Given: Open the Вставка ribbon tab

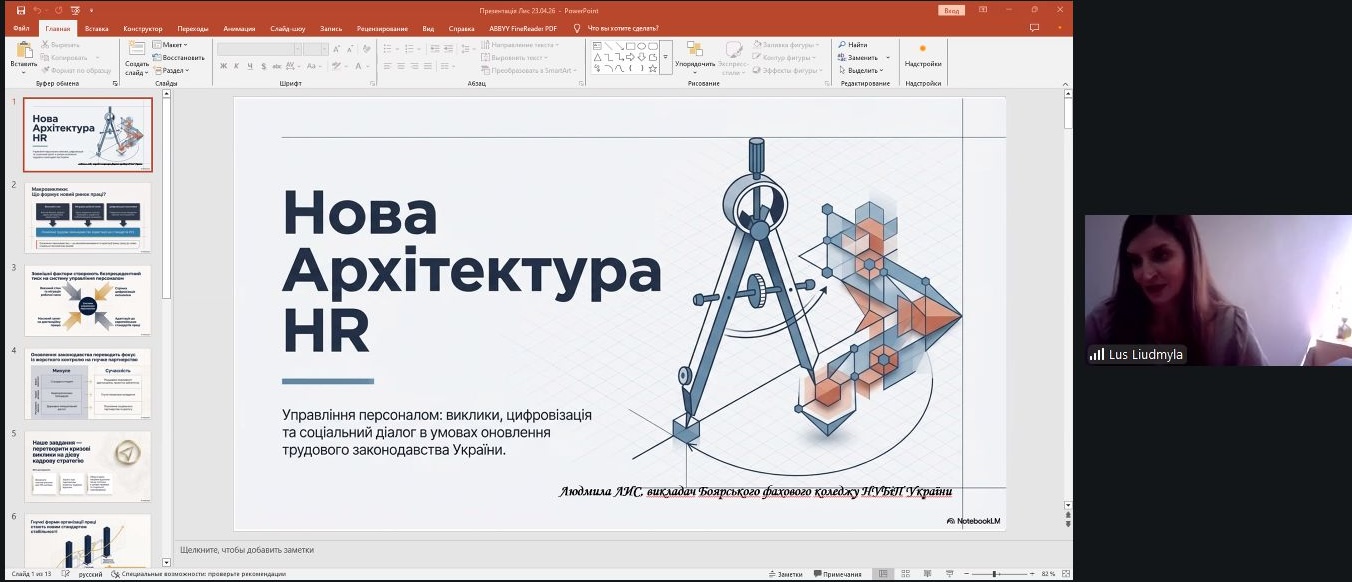Looking at the screenshot, I should click(x=97, y=29).
